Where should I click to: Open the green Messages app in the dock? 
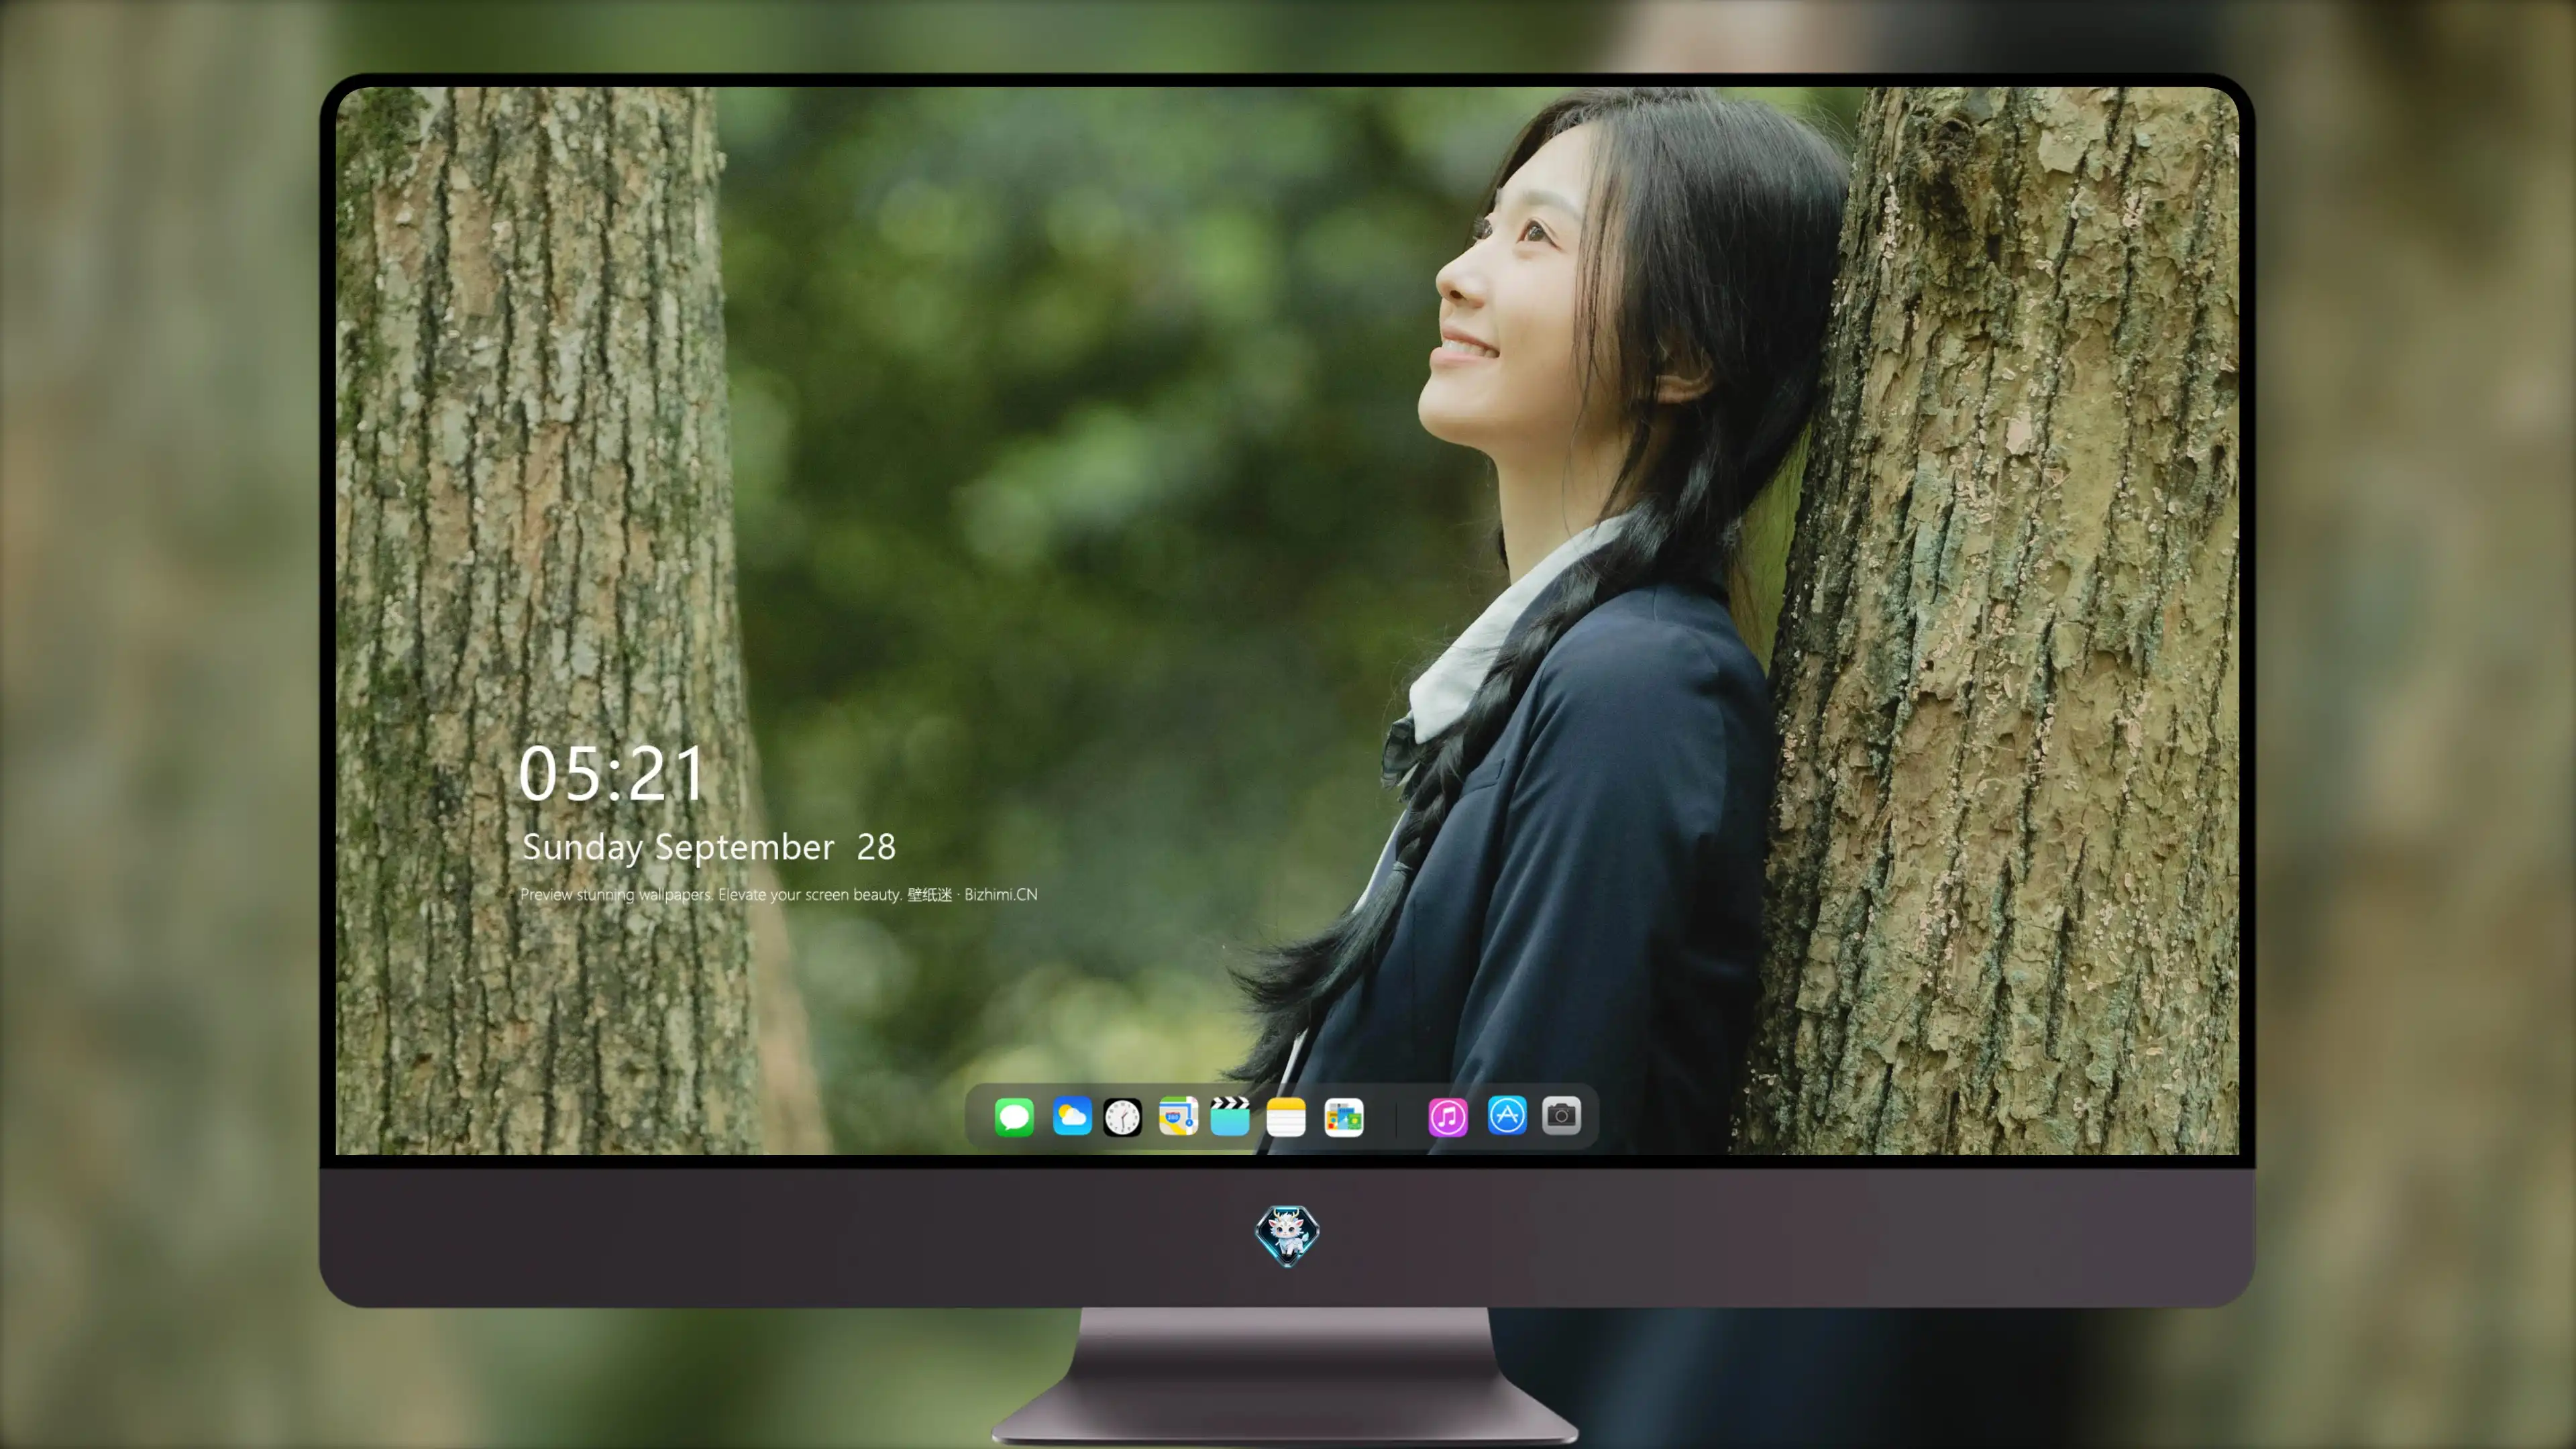(1014, 1116)
